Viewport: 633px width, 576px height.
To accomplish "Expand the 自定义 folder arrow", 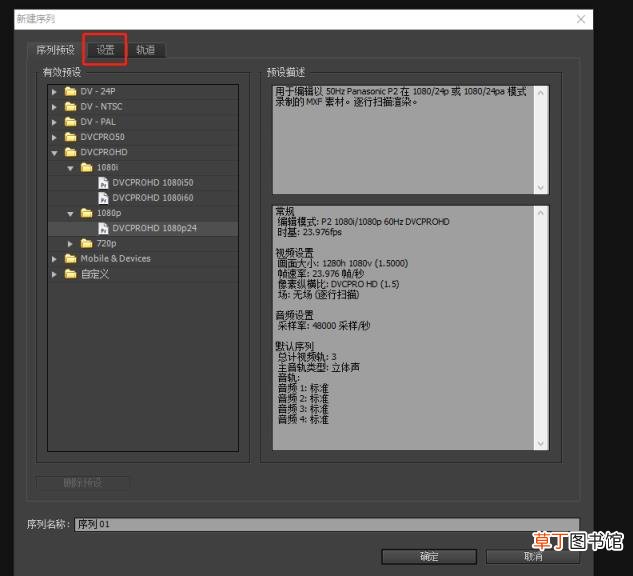I will 54,274.
